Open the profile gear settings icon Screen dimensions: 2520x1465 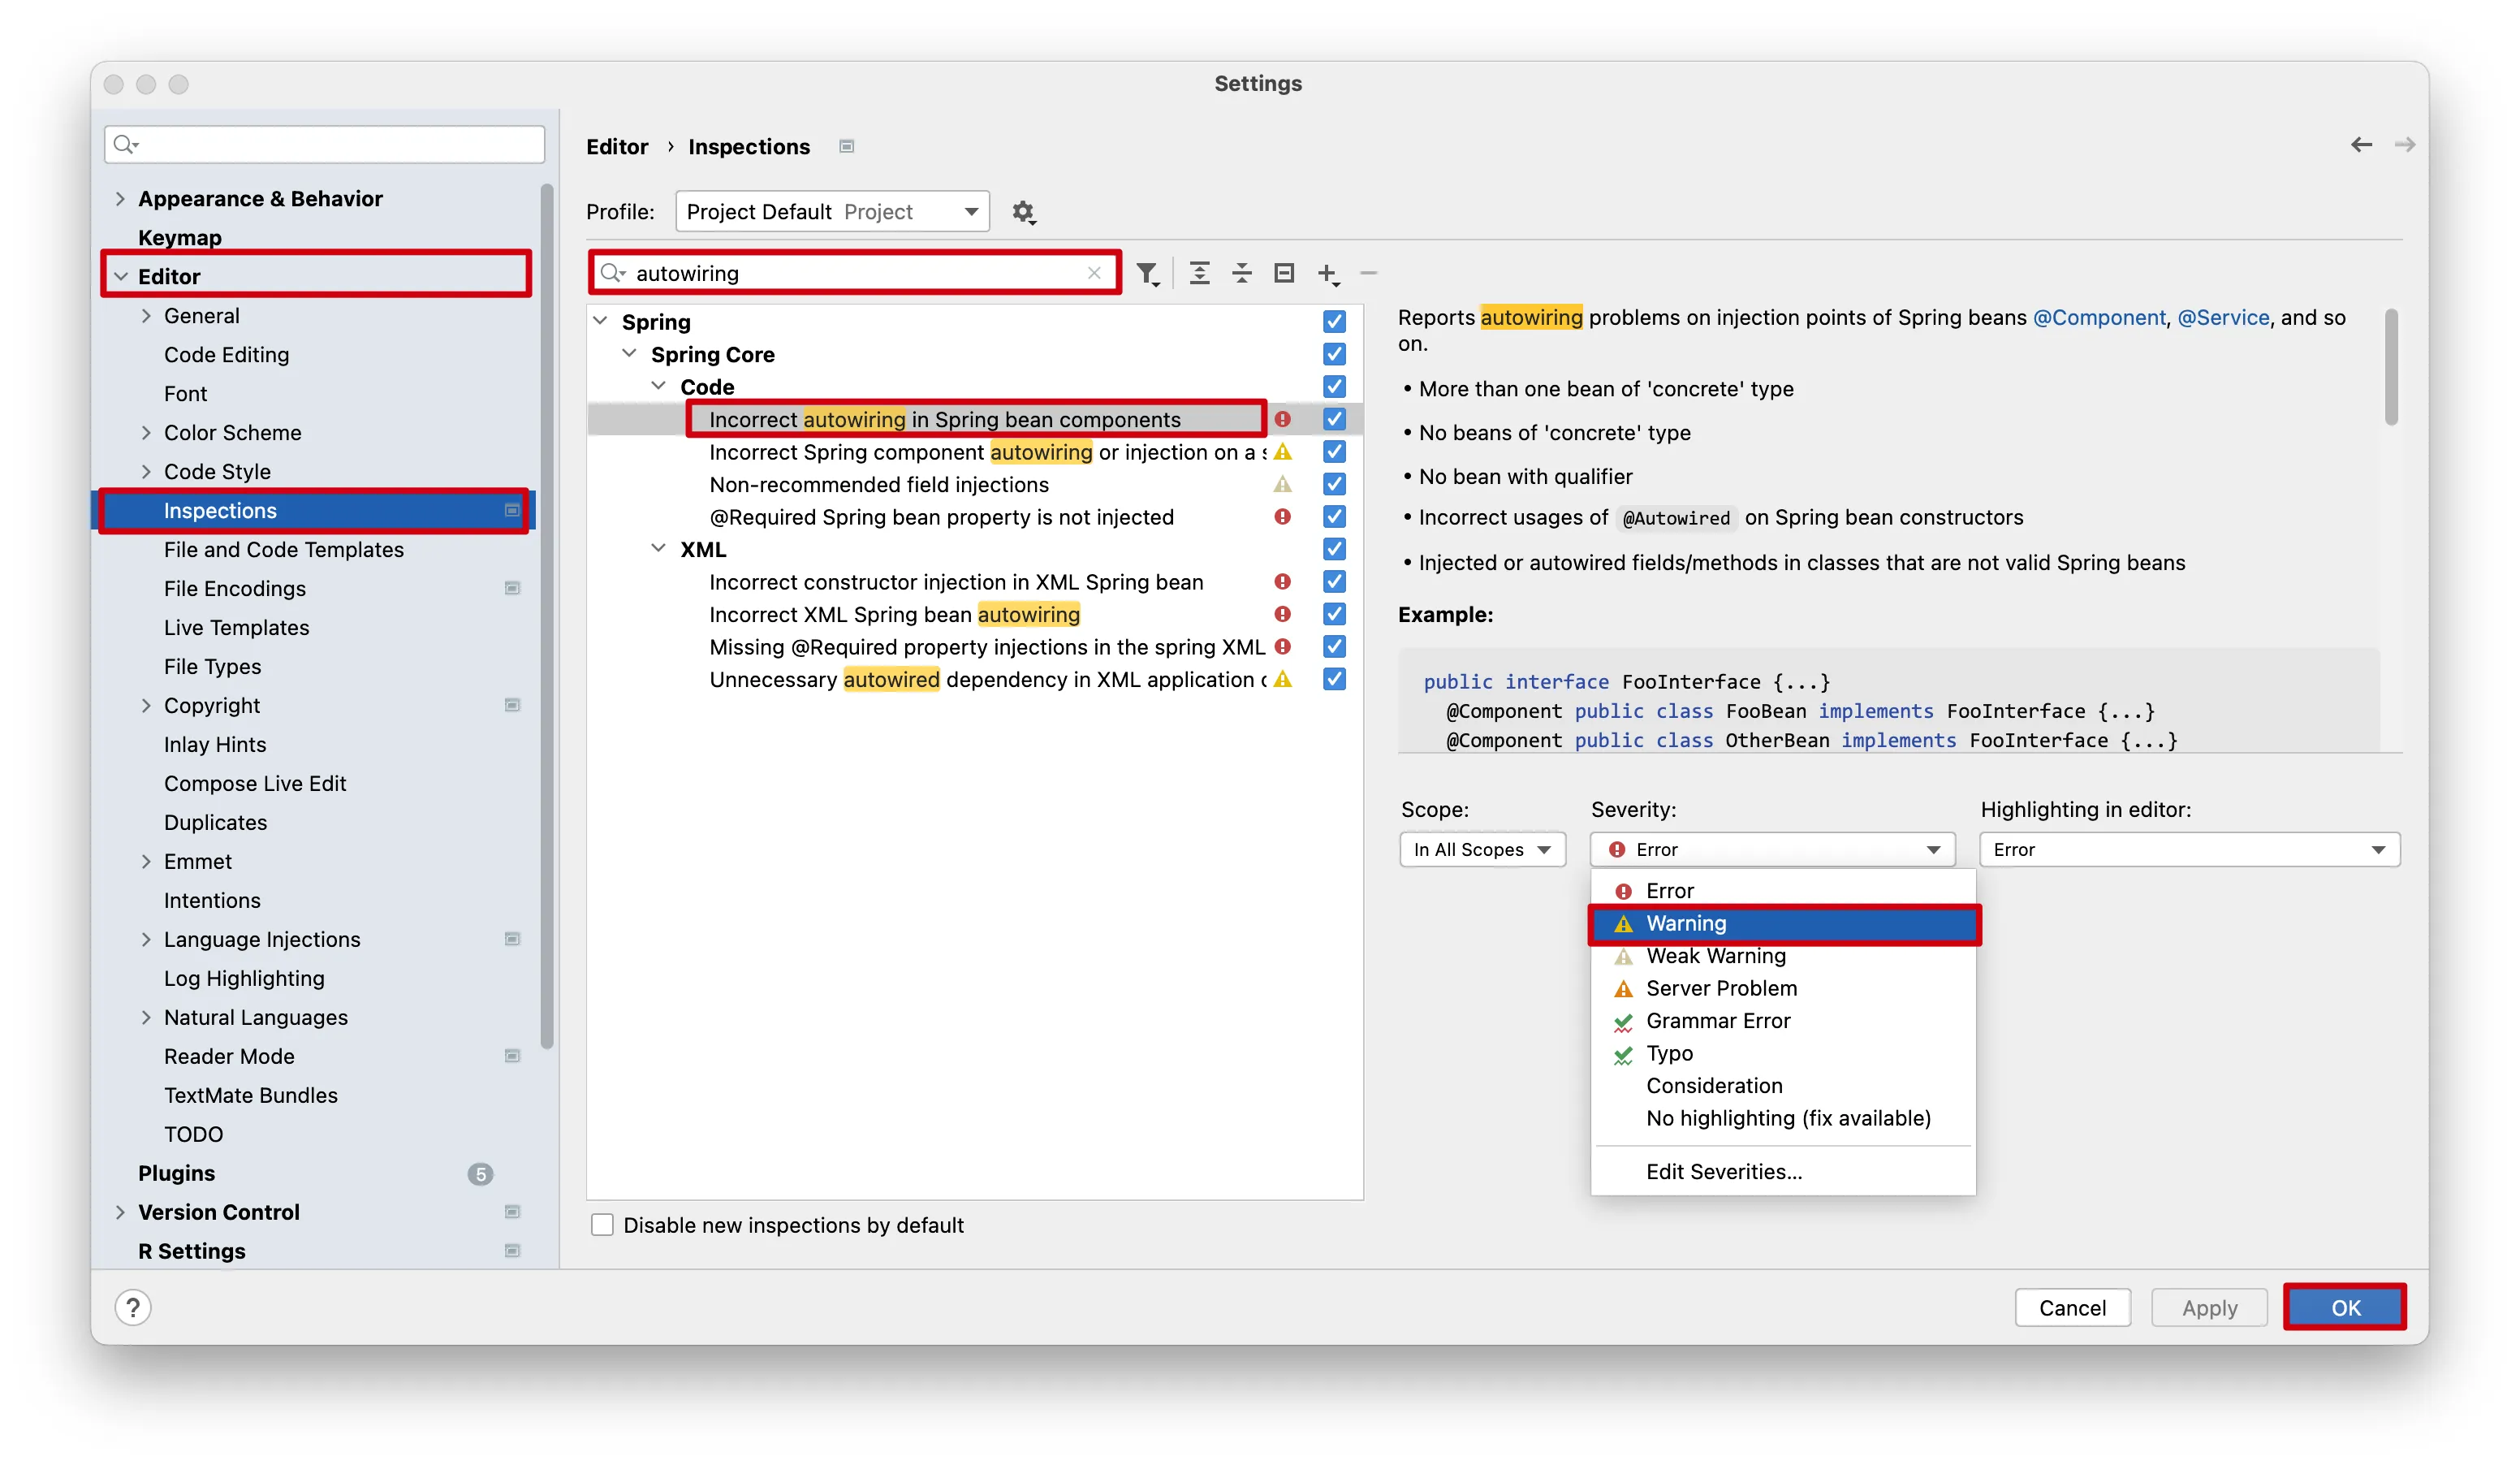click(x=1022, y=212)
